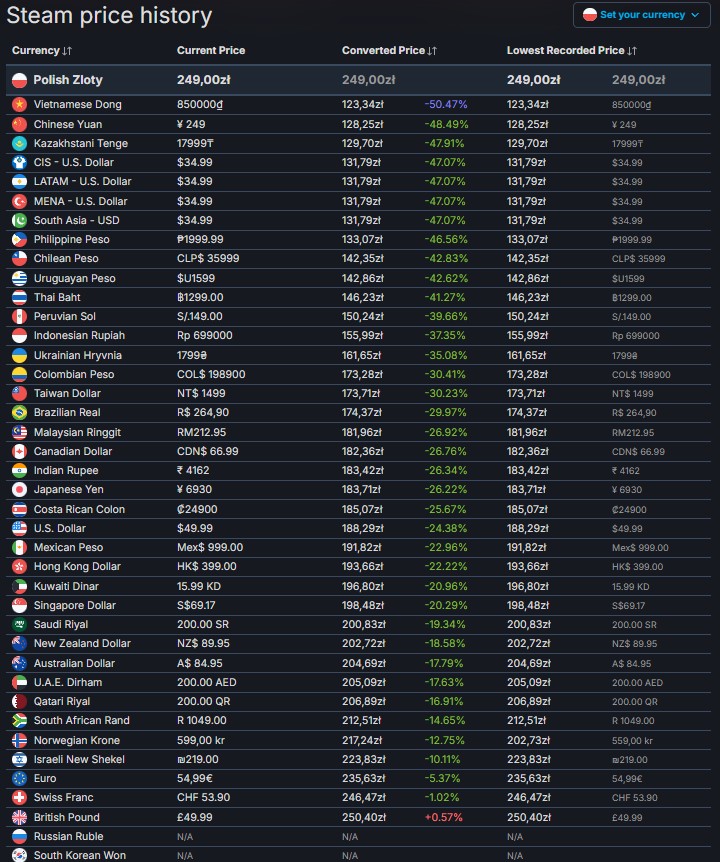Click the Euro flag icon

pyautogui.click(x=19, y=778)
